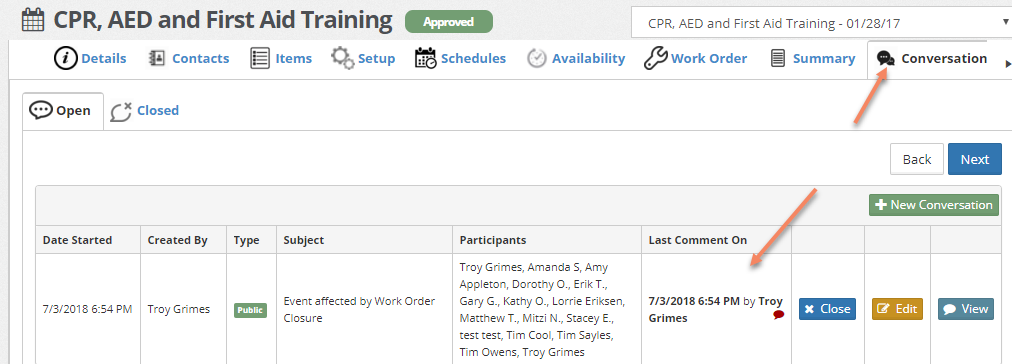Select the Contacts address book icon
This screenshot has width=1012, height=364.
pyautogui.click(x=156, y=59)
